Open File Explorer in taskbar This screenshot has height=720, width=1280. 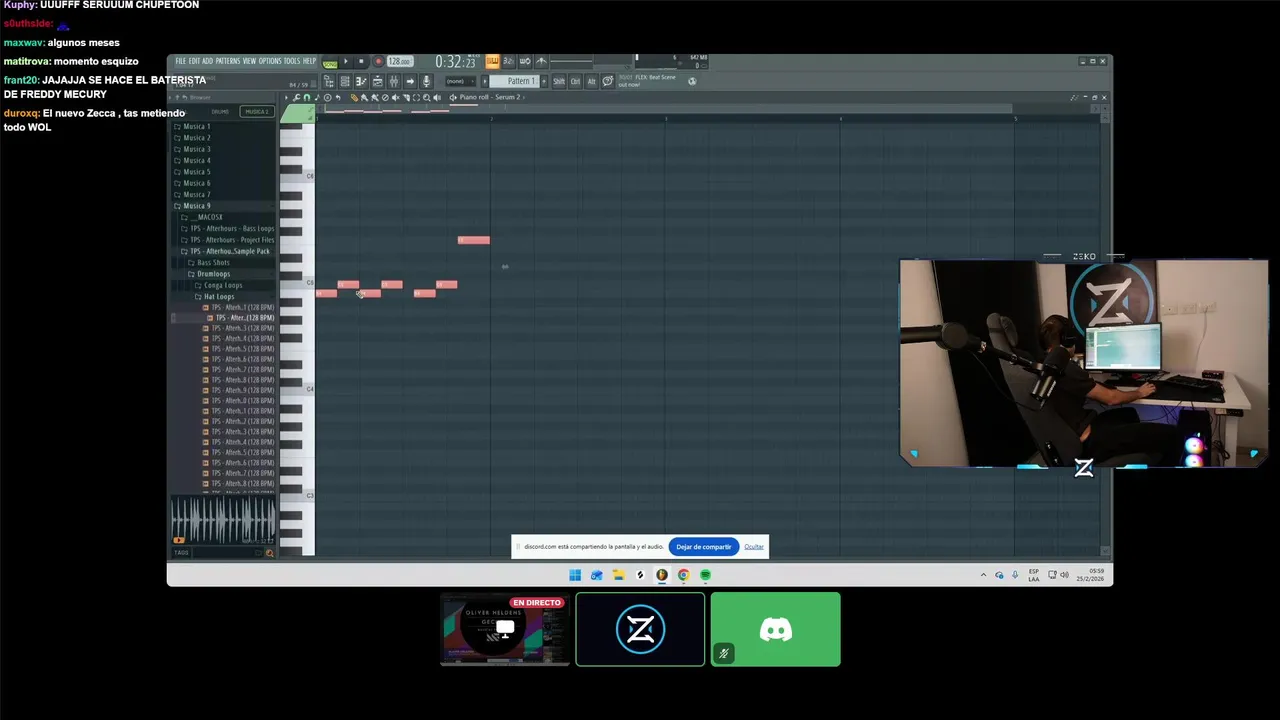pyautogui.click(x=618, y=575)
